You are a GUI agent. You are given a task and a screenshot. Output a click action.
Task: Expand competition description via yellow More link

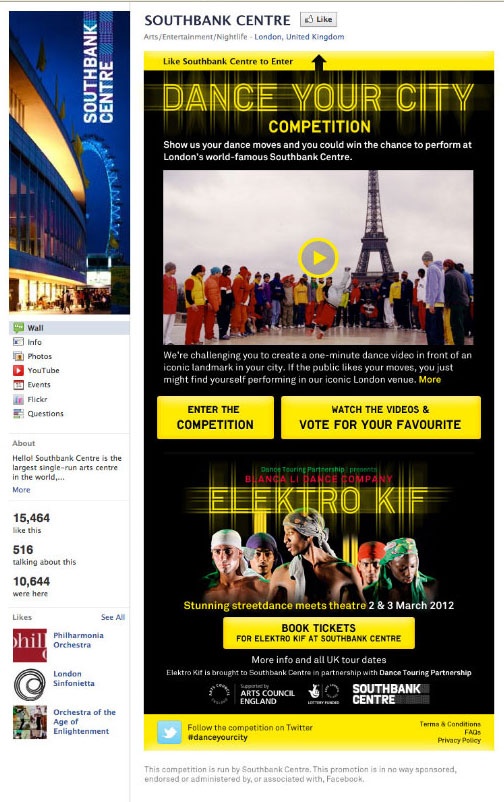[430, 380]
